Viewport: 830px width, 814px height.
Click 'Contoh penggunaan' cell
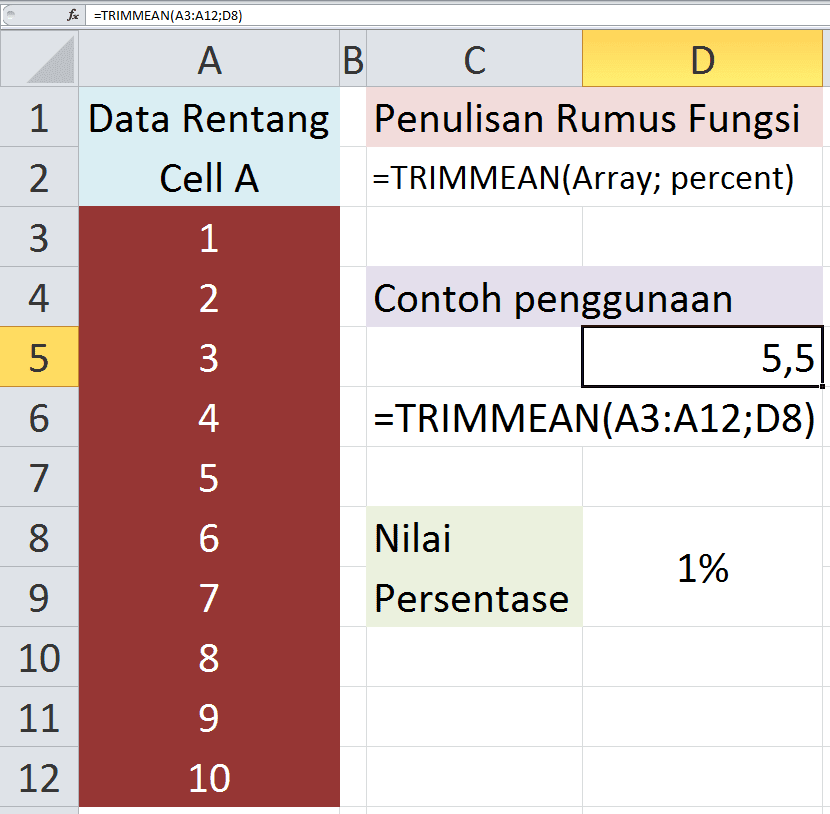(x=594, y=296)
